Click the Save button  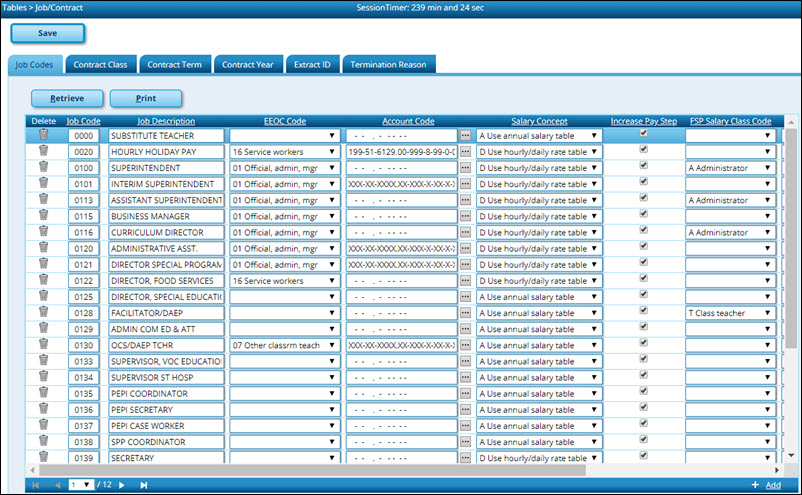click(x=48, y=33)
